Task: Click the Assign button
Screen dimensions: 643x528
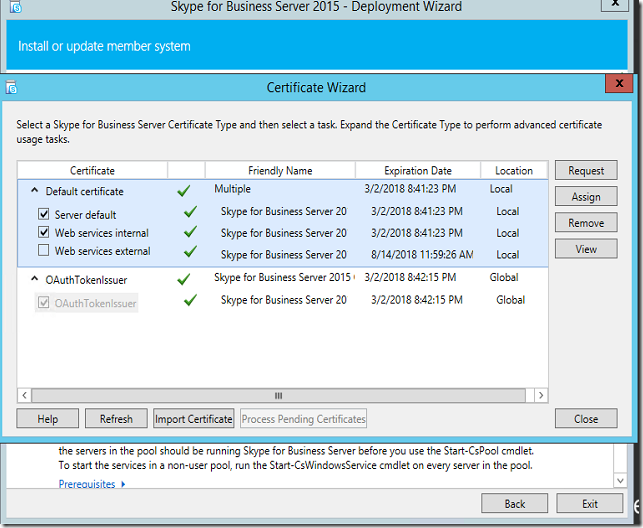Action: (586, 196)
